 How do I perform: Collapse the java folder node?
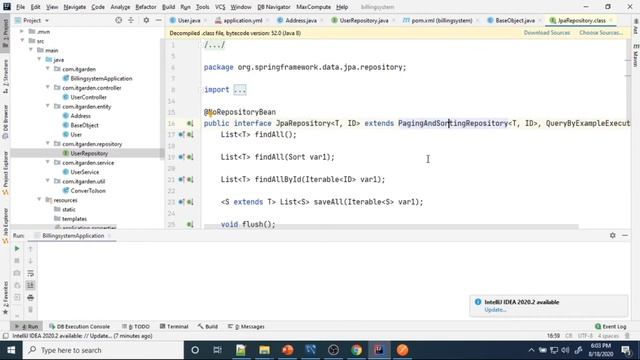click(x=39, y=60)
